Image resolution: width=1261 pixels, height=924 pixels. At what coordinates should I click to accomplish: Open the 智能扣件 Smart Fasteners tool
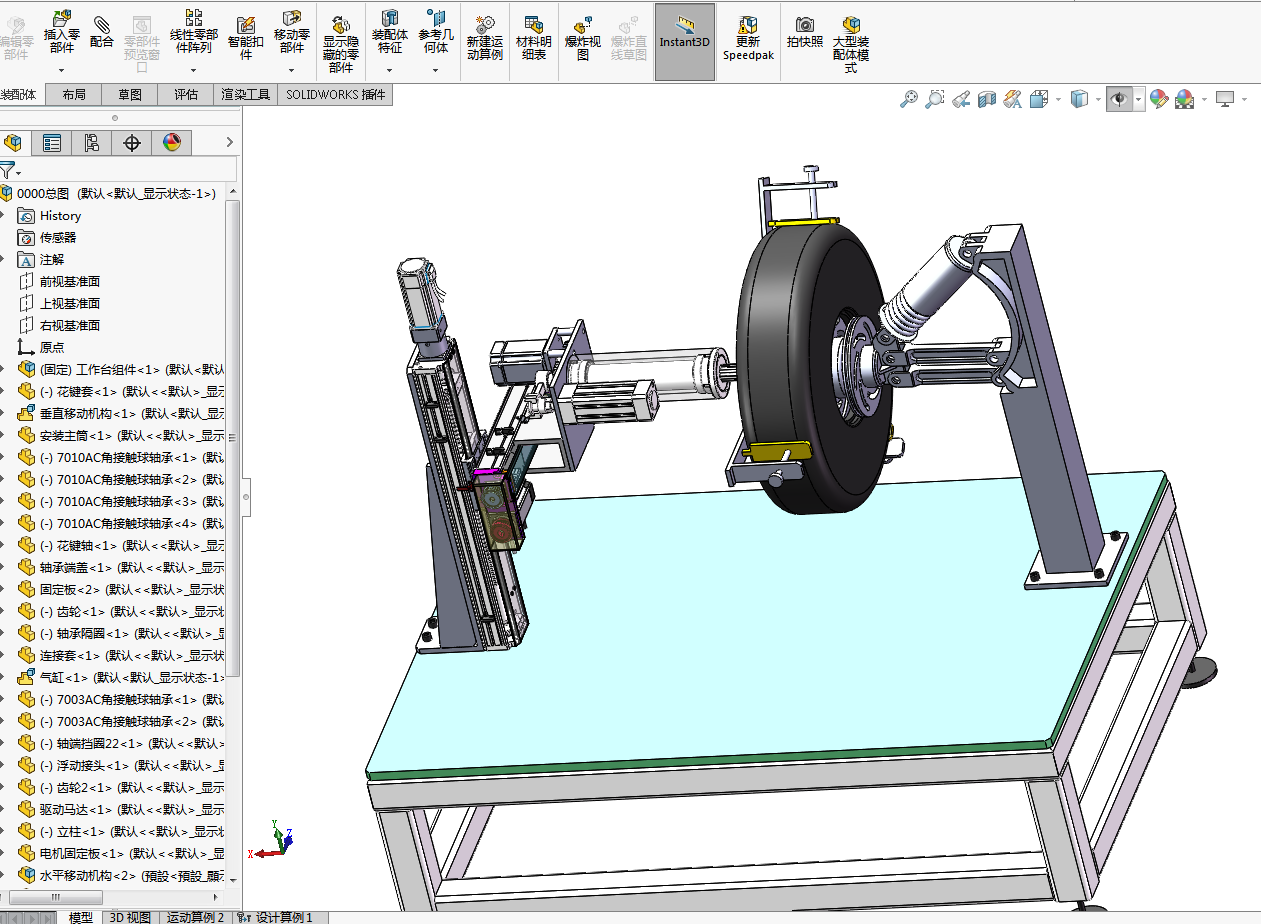(x=246, y=35)
